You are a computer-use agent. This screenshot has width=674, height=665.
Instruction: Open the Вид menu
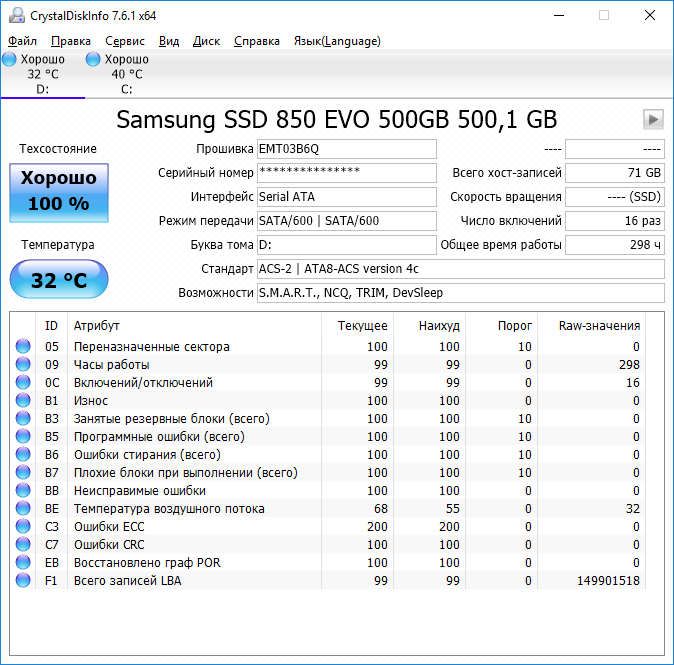click(x=169, y=41)
